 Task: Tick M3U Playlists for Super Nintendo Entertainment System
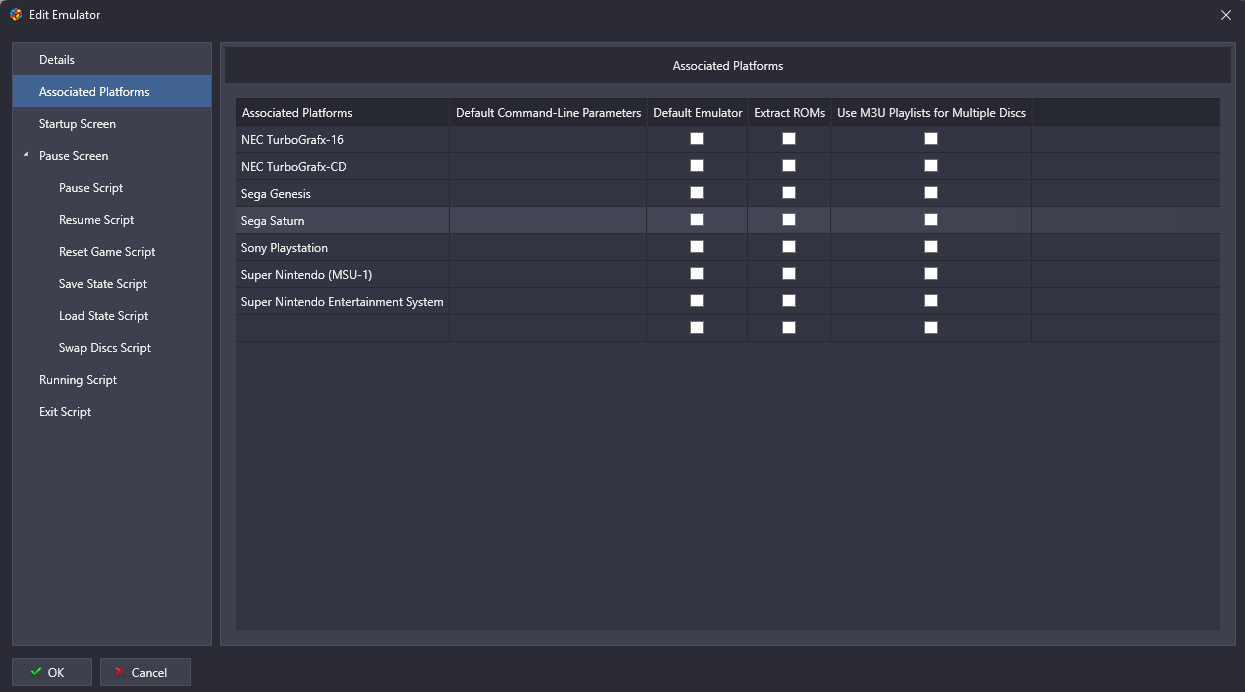931,301
